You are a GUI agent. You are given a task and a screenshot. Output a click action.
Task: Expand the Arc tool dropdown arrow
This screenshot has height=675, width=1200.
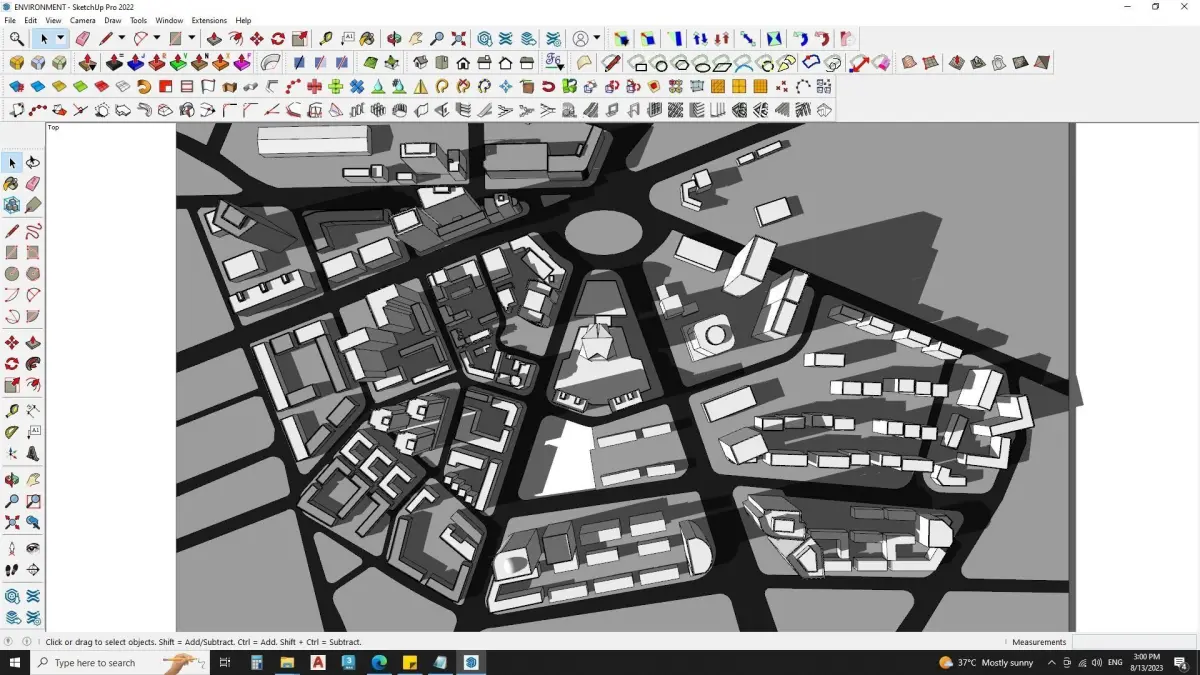click(x=156, y=39)
